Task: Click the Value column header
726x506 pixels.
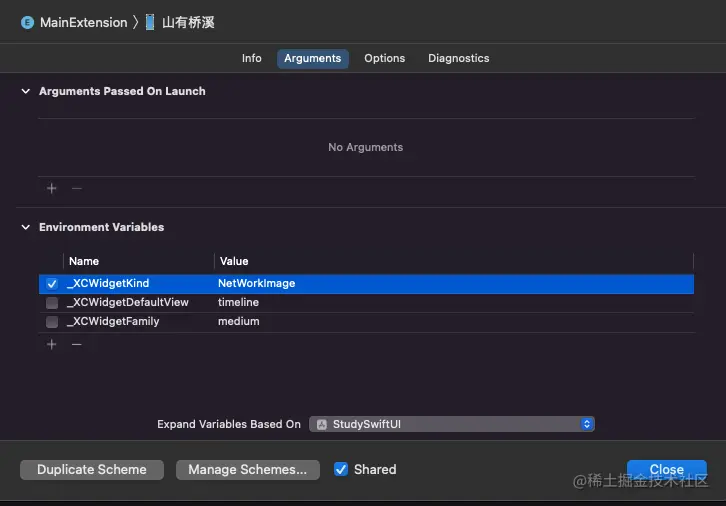Action: [x=234, y=261]
